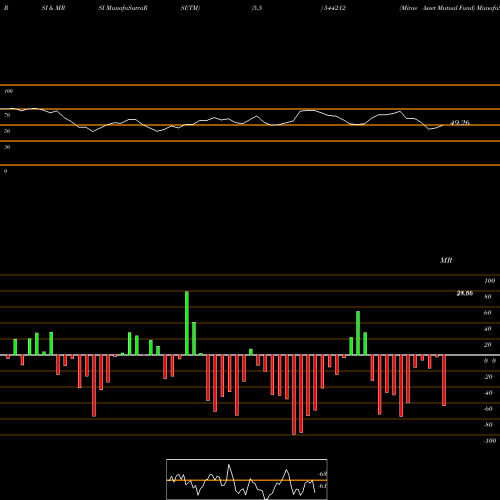
Task: Click the RSI axis label 100
Action: (x=8, y=91)
